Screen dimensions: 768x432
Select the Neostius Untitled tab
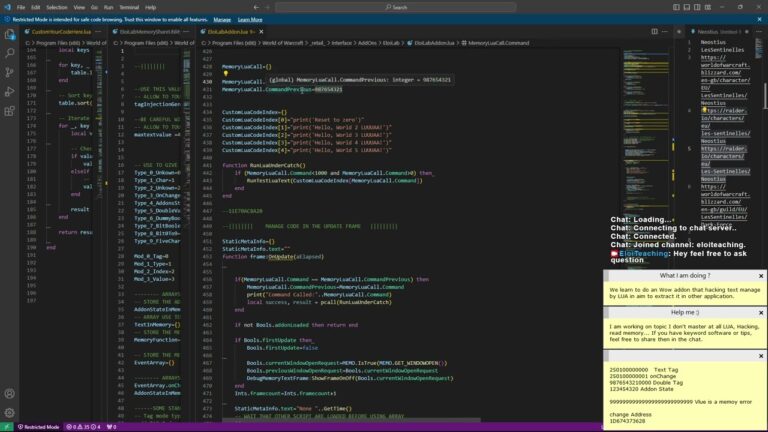pyautogui.click(x=718, y=32)
